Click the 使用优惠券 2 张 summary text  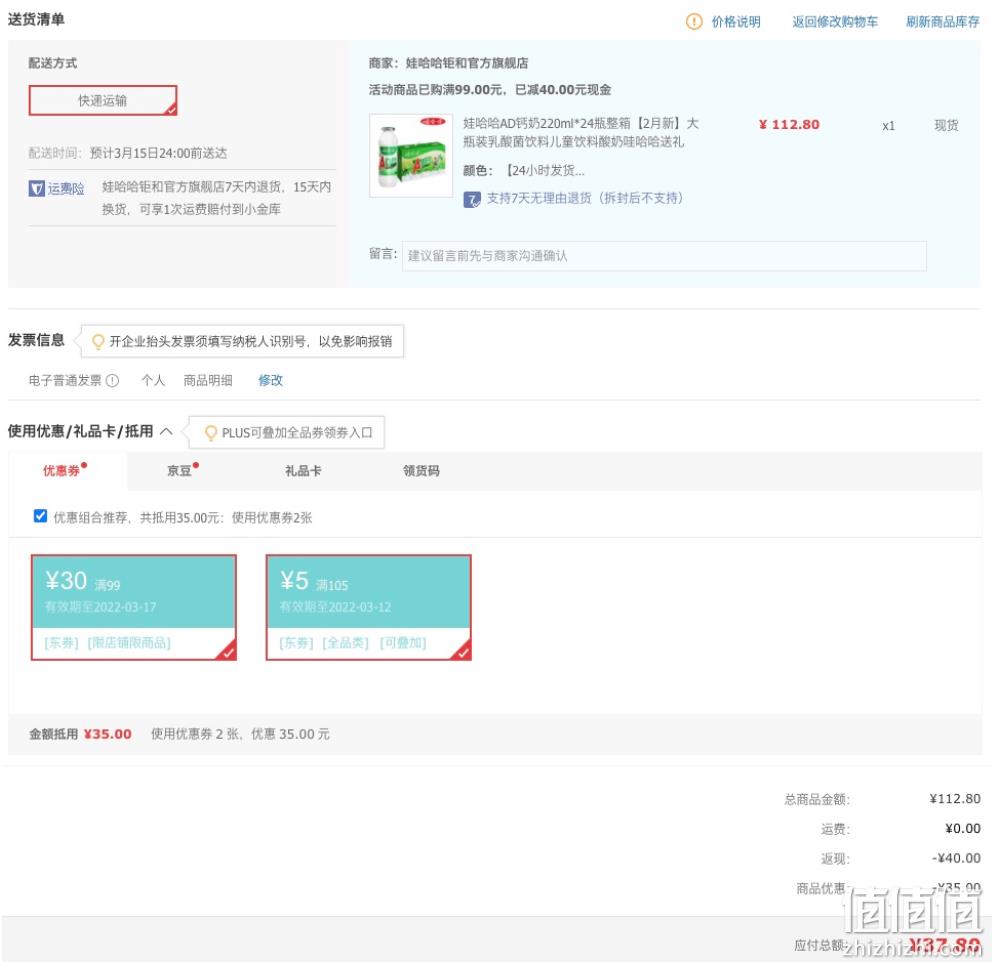(240, 734)
